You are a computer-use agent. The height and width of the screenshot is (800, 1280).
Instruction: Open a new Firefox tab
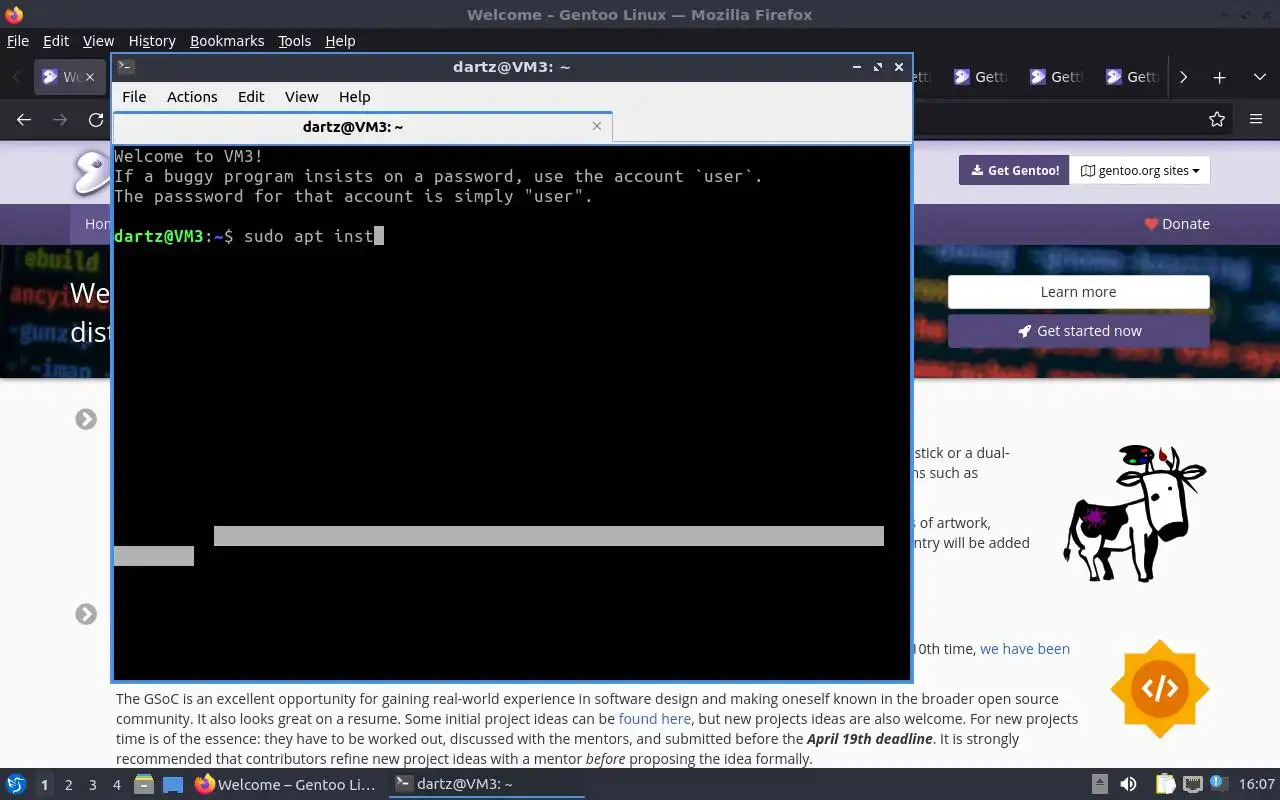coord(1219,77)
